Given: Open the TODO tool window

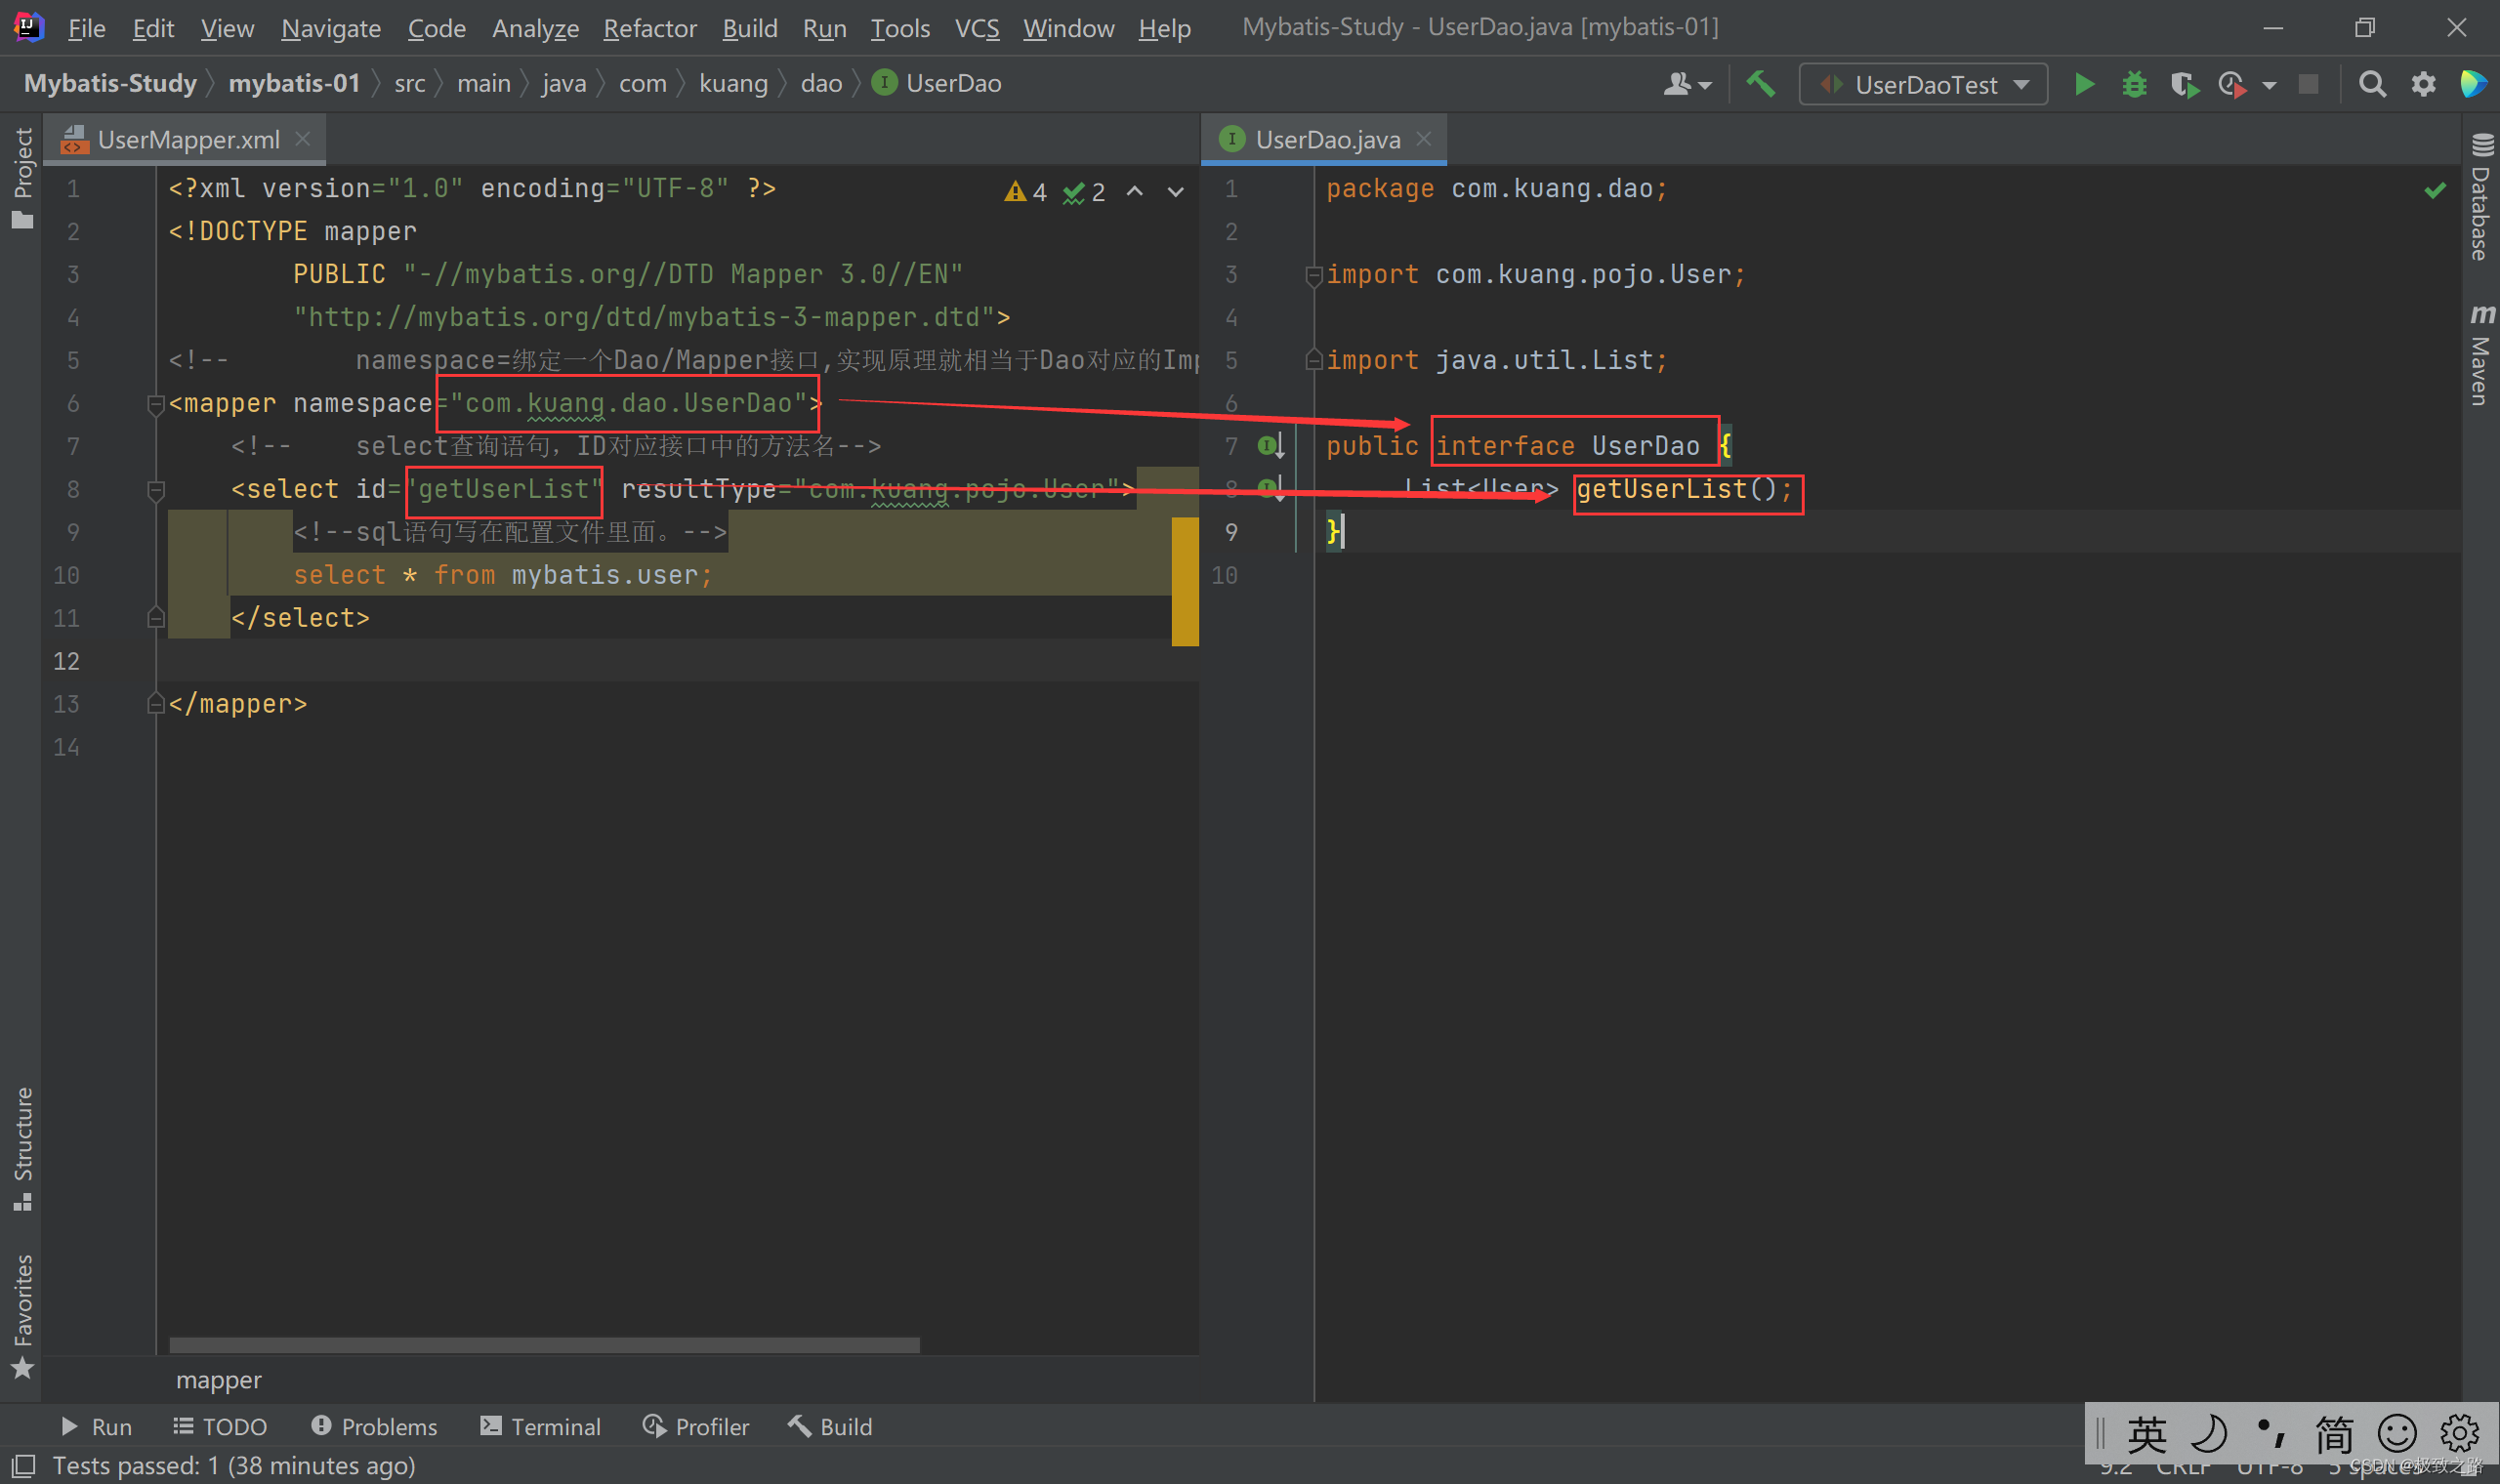Looking at the screenshot, I should 220,1427.
